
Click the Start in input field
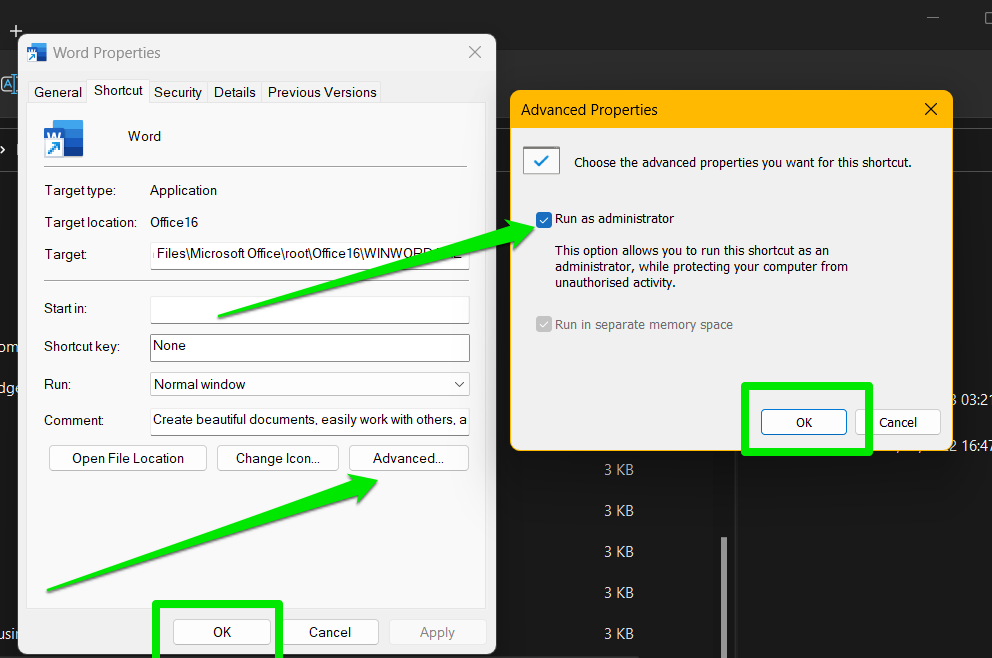pyautogui.click(x=309, y=309)
